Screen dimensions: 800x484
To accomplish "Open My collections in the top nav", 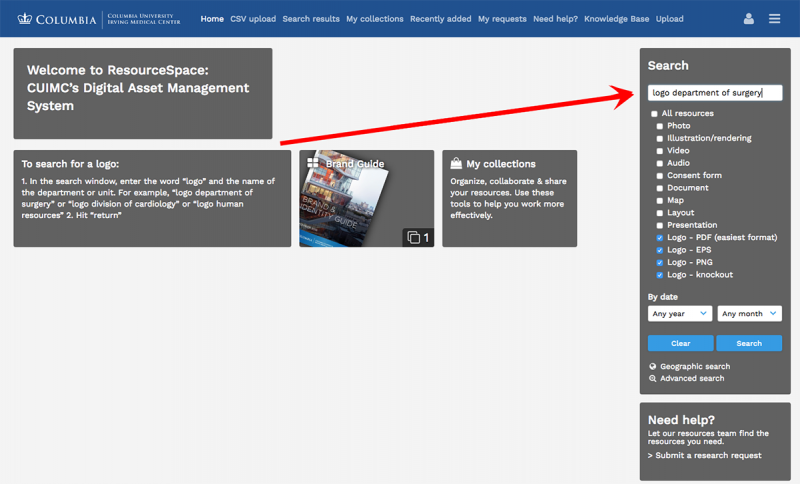I will pos(374,19).
